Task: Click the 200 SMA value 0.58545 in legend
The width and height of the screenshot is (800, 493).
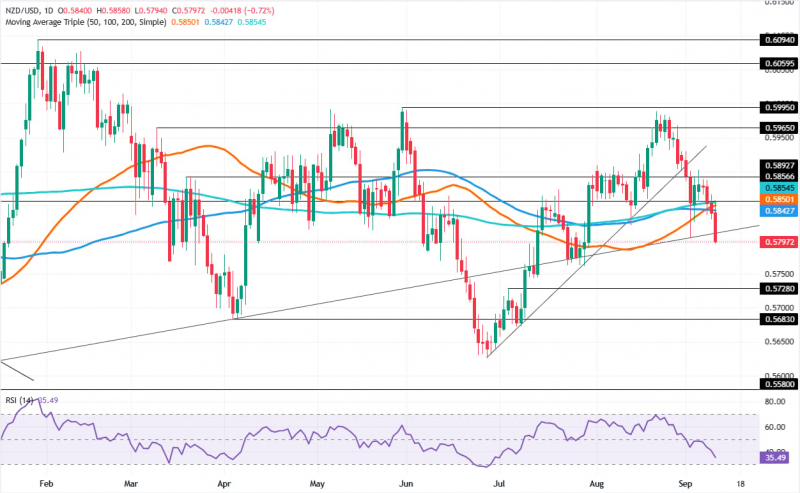Action: pyautogui.click(x=252, y=22)
